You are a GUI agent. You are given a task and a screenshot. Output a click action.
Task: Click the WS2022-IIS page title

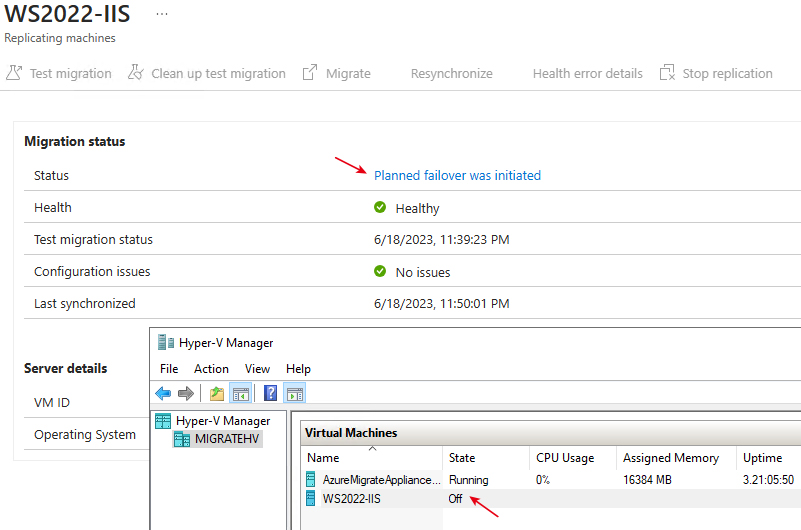pyautogui.click(x=67, y=14)
